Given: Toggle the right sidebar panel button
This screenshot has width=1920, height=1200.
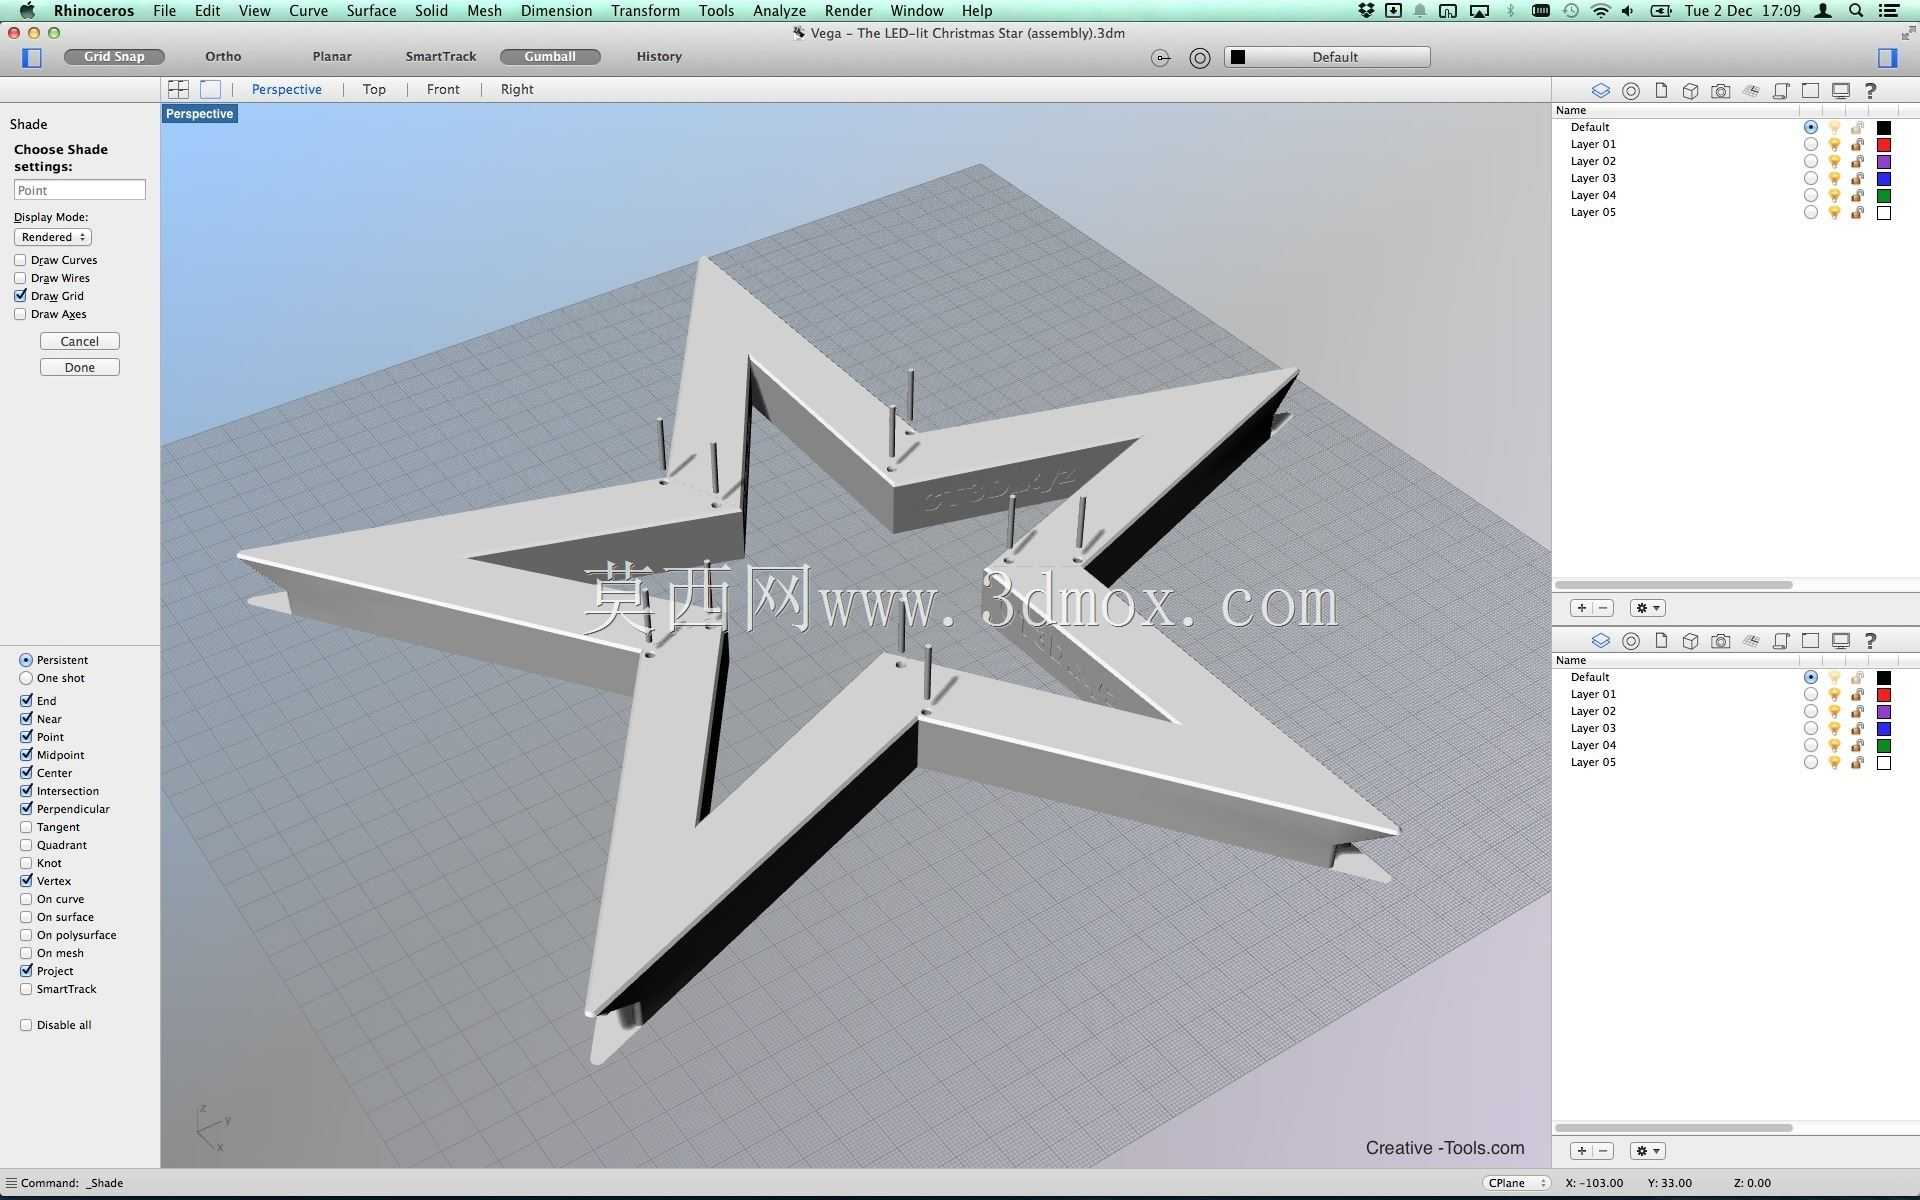Looking at the screenshot, I should click(x=1887, y=57).
